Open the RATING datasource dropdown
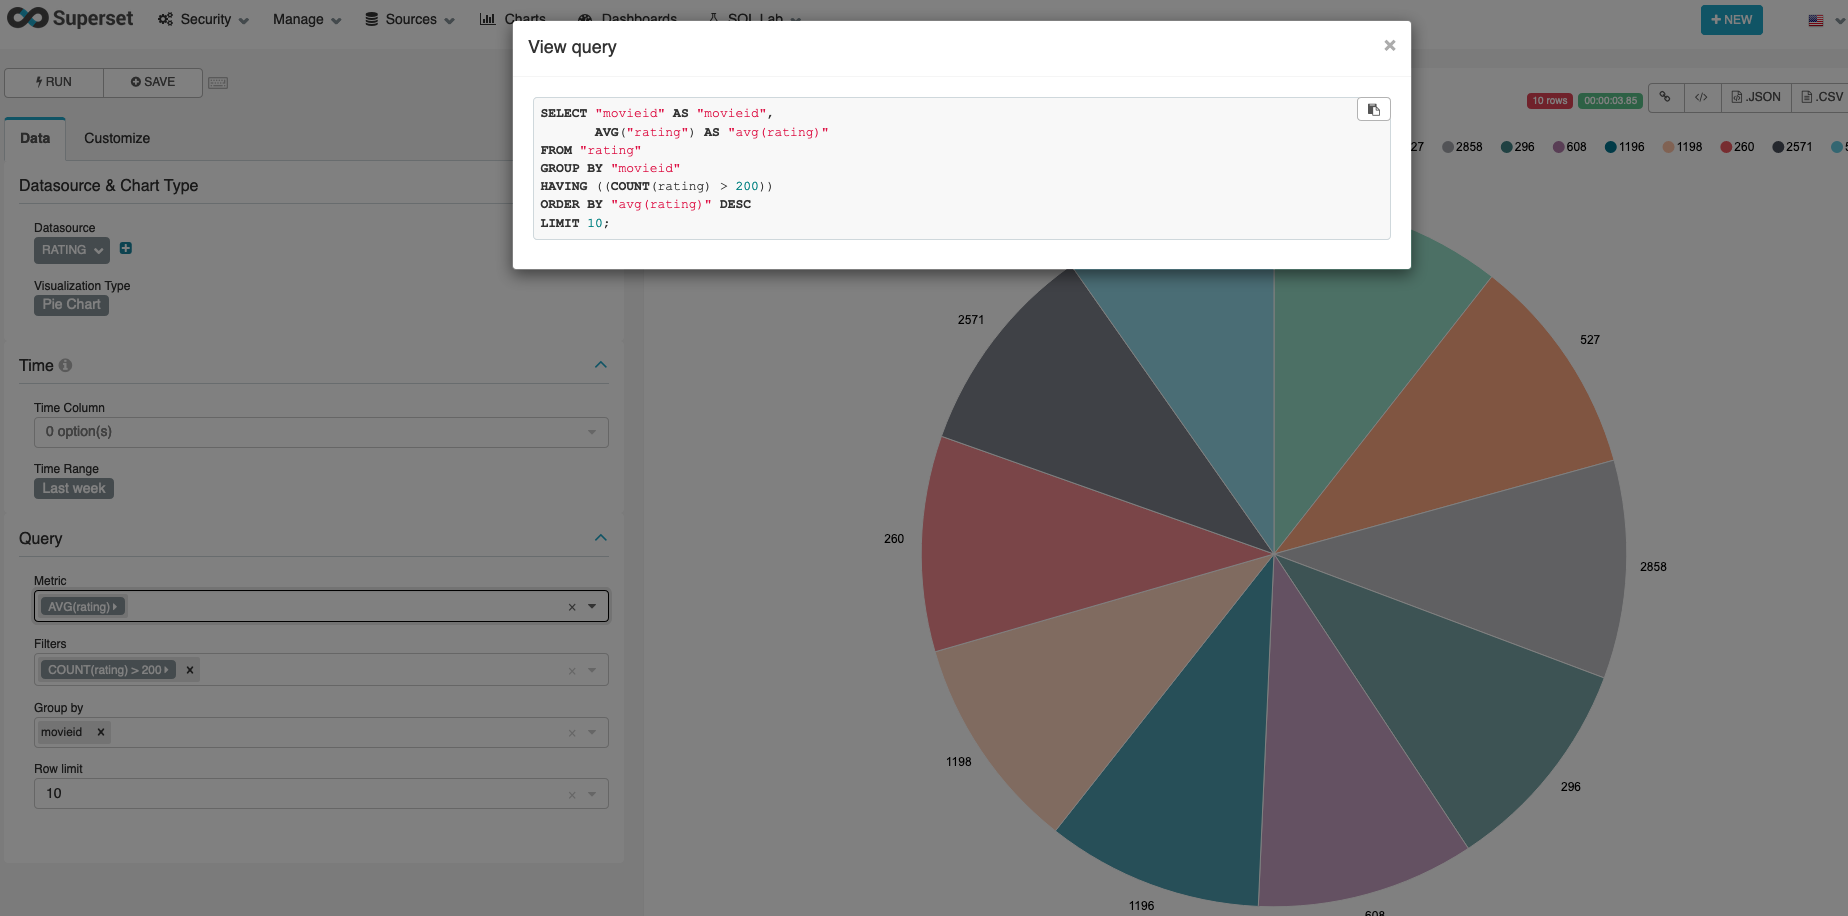The image size is (1848, 916). pos(72,250)
